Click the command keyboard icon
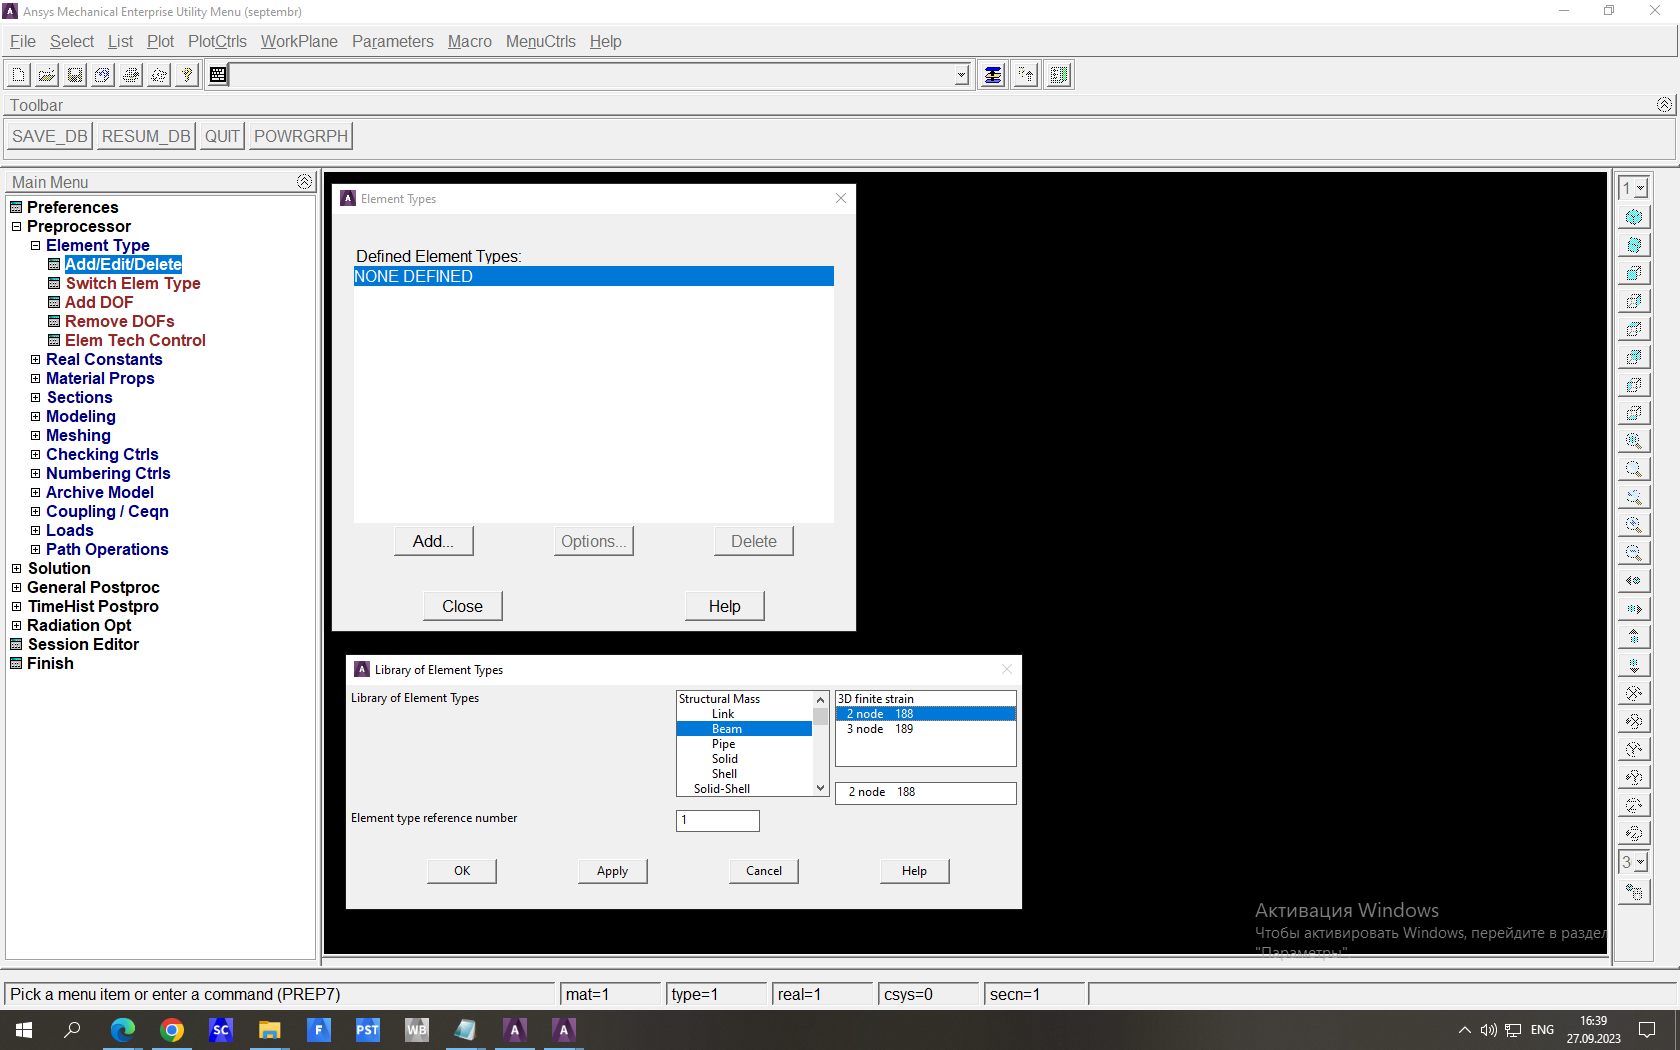 (x=218, y=75)
